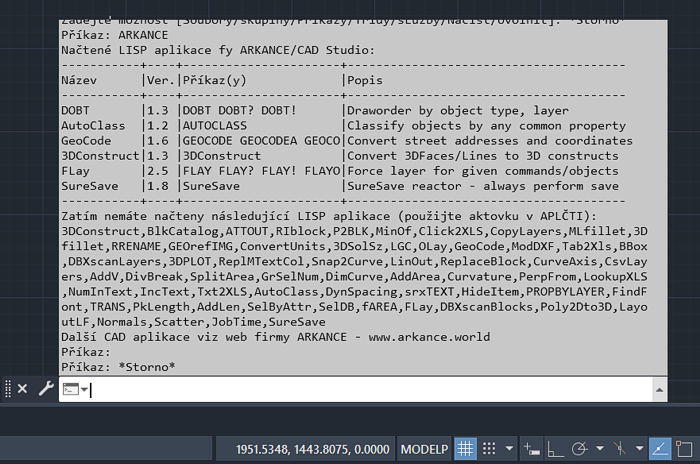The width and height of the screenshot is (700, 464).
Task: Toggle drawing grid display
Action: pos(465,449)
